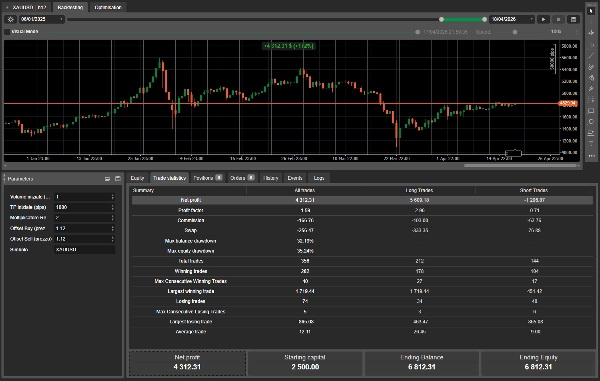Image resolution: width=600 pixels, height=381 pixels.
Task: Select the Max Consecutive Winning Trades row
Action: tap(362, 281)
